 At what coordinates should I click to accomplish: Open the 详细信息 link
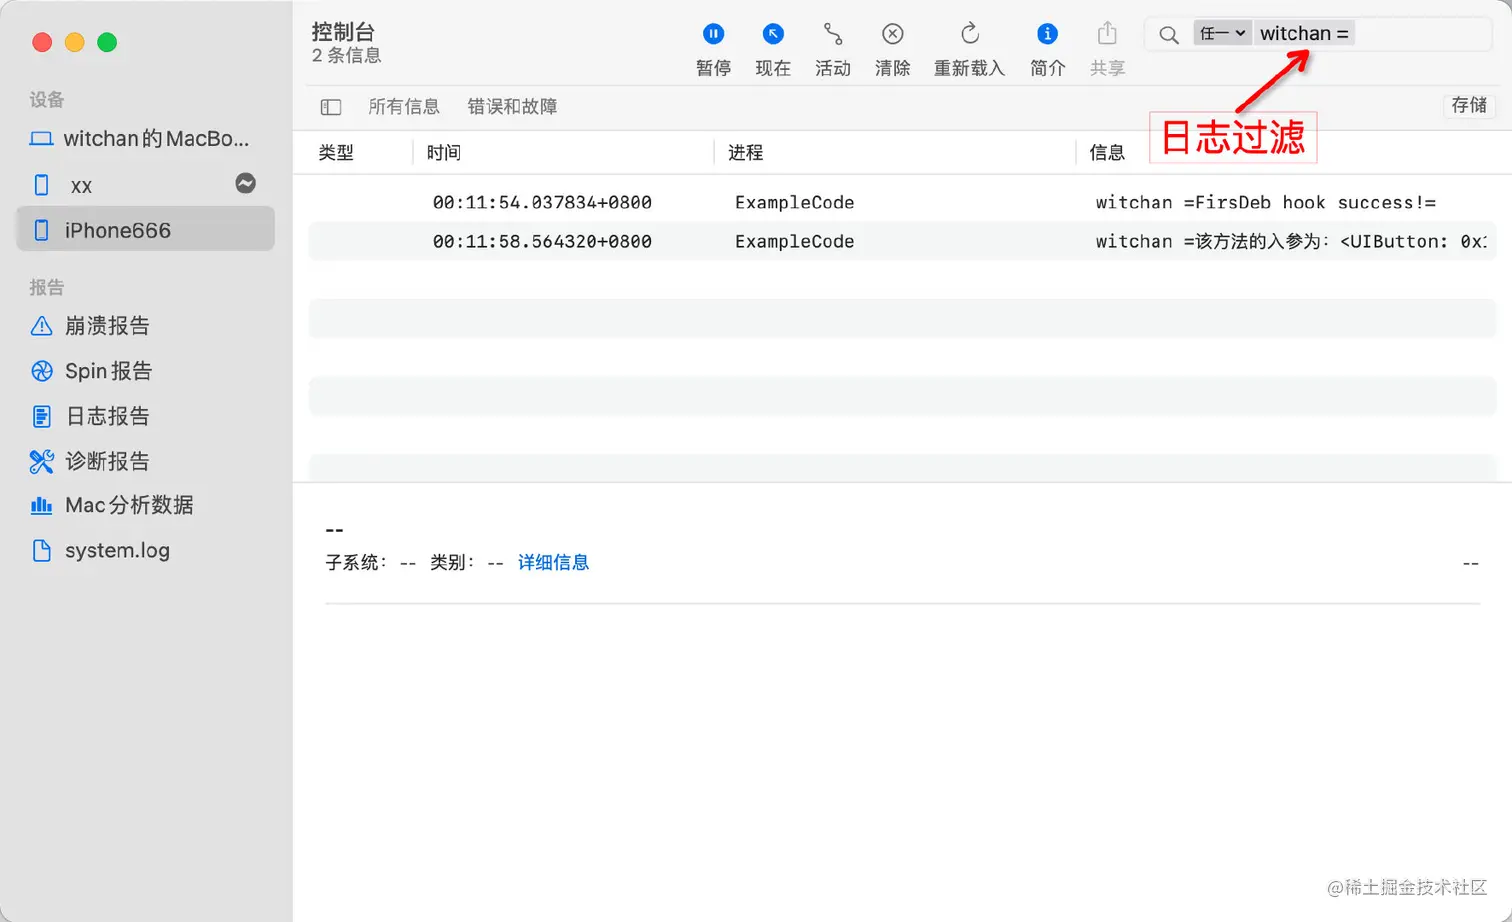click(x=553, y=563)
